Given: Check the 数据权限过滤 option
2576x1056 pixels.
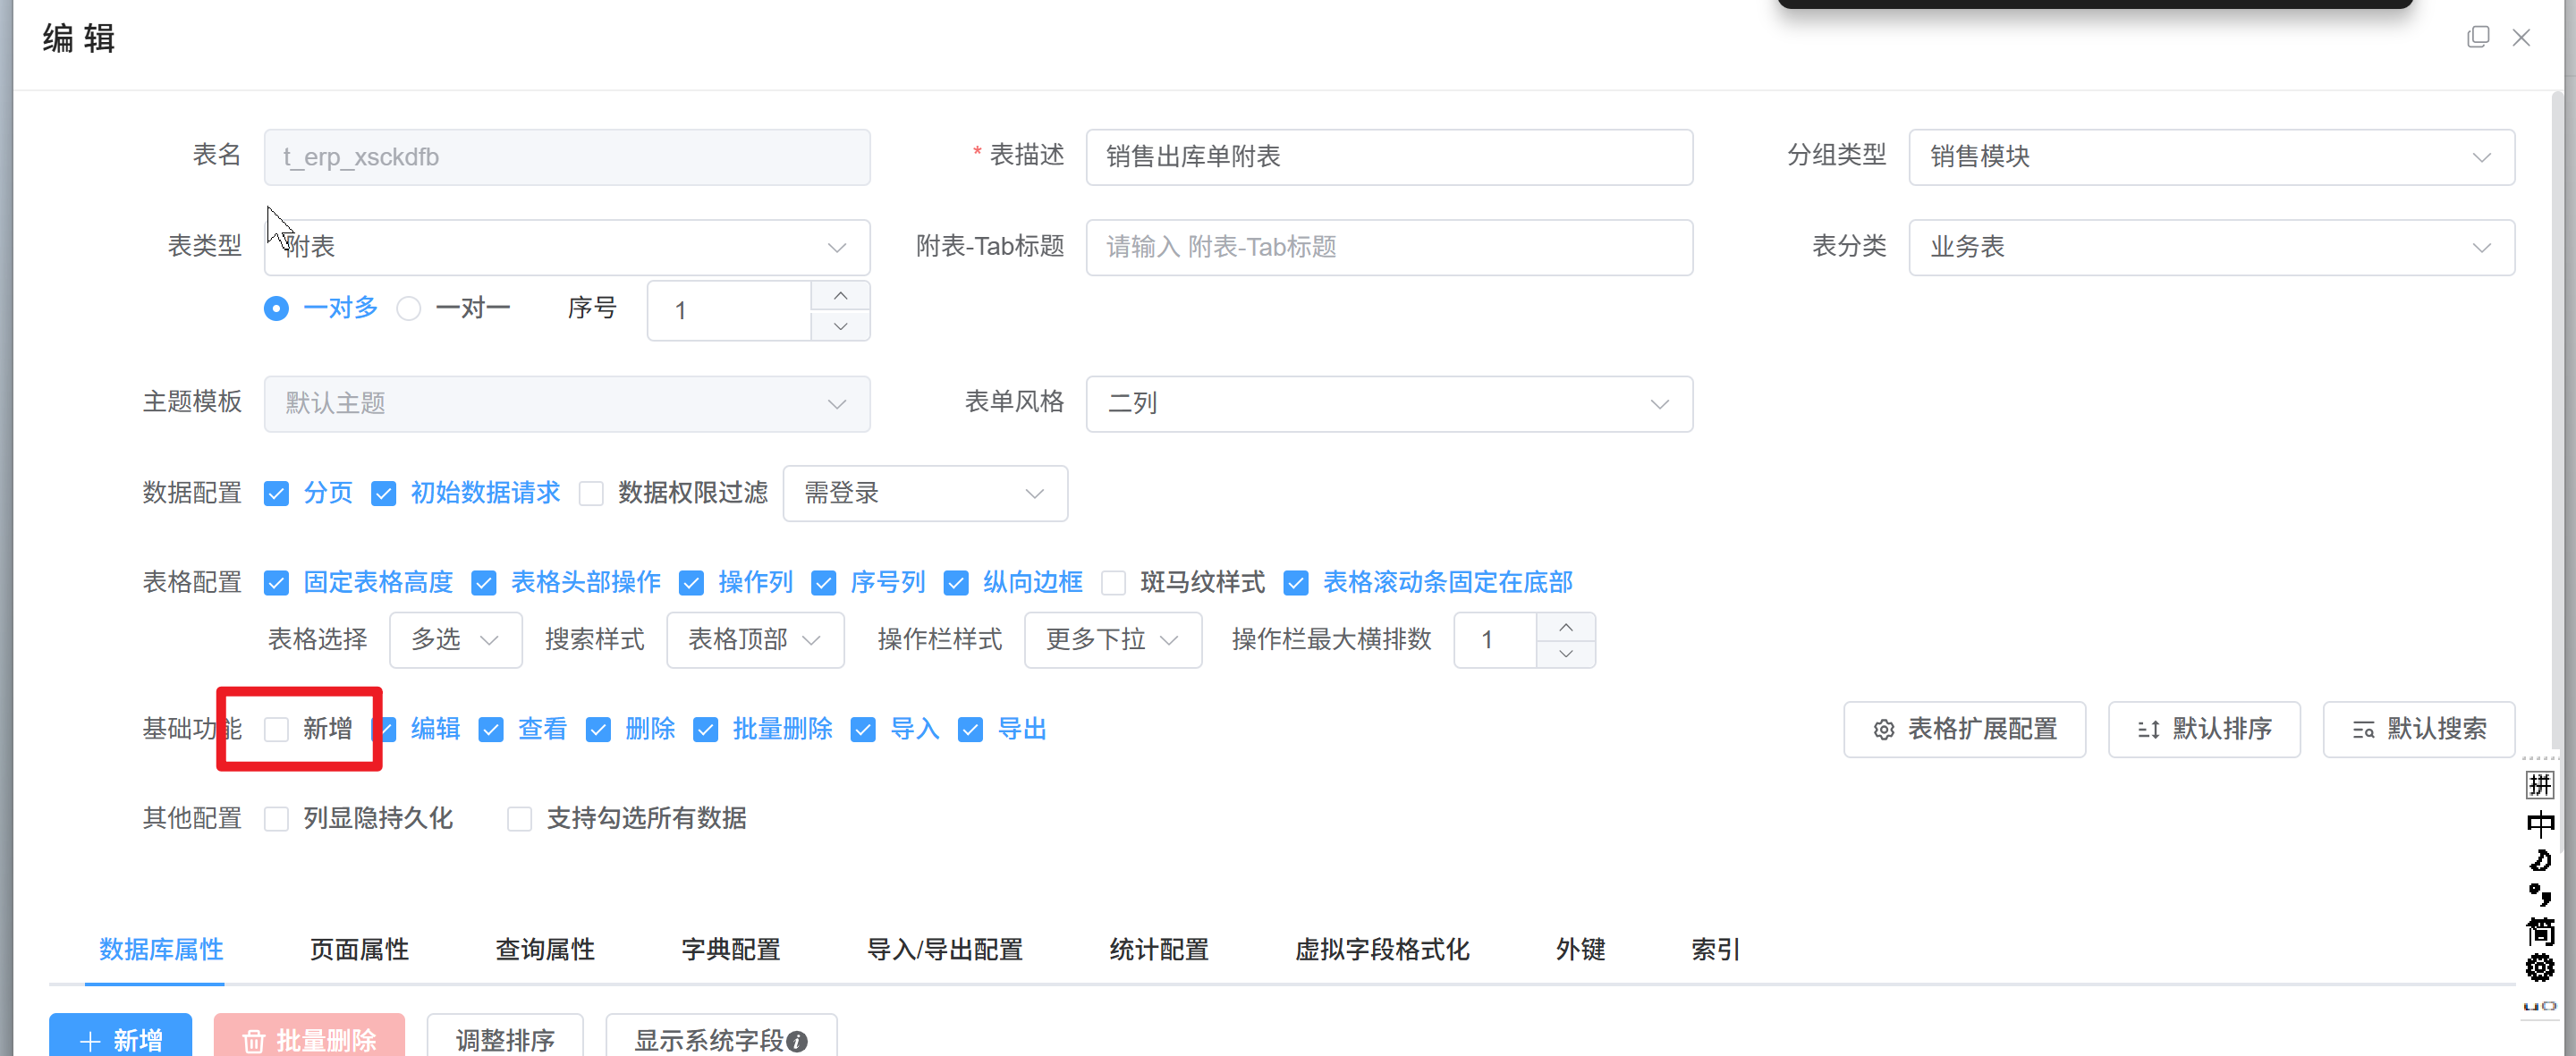Looking at the screenshot, I should click(x=591, y=493).
